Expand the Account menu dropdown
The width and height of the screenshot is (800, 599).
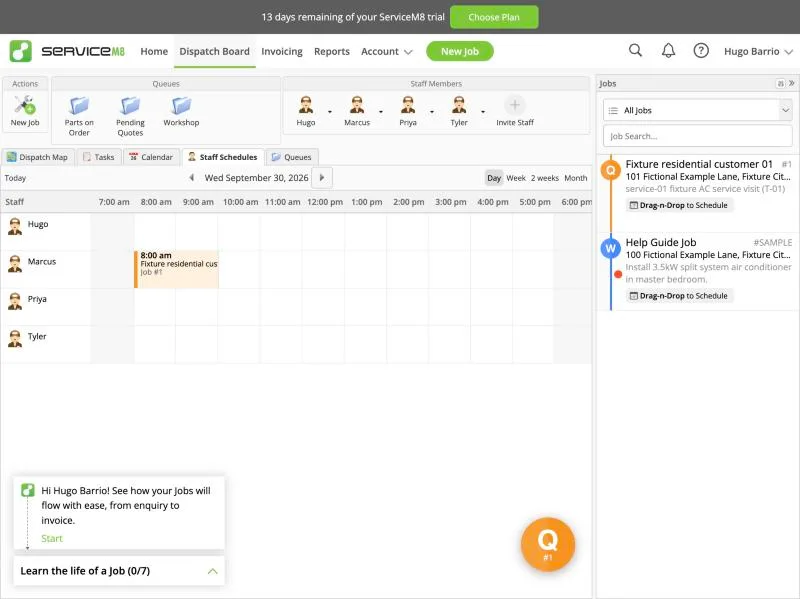[386, 52]
